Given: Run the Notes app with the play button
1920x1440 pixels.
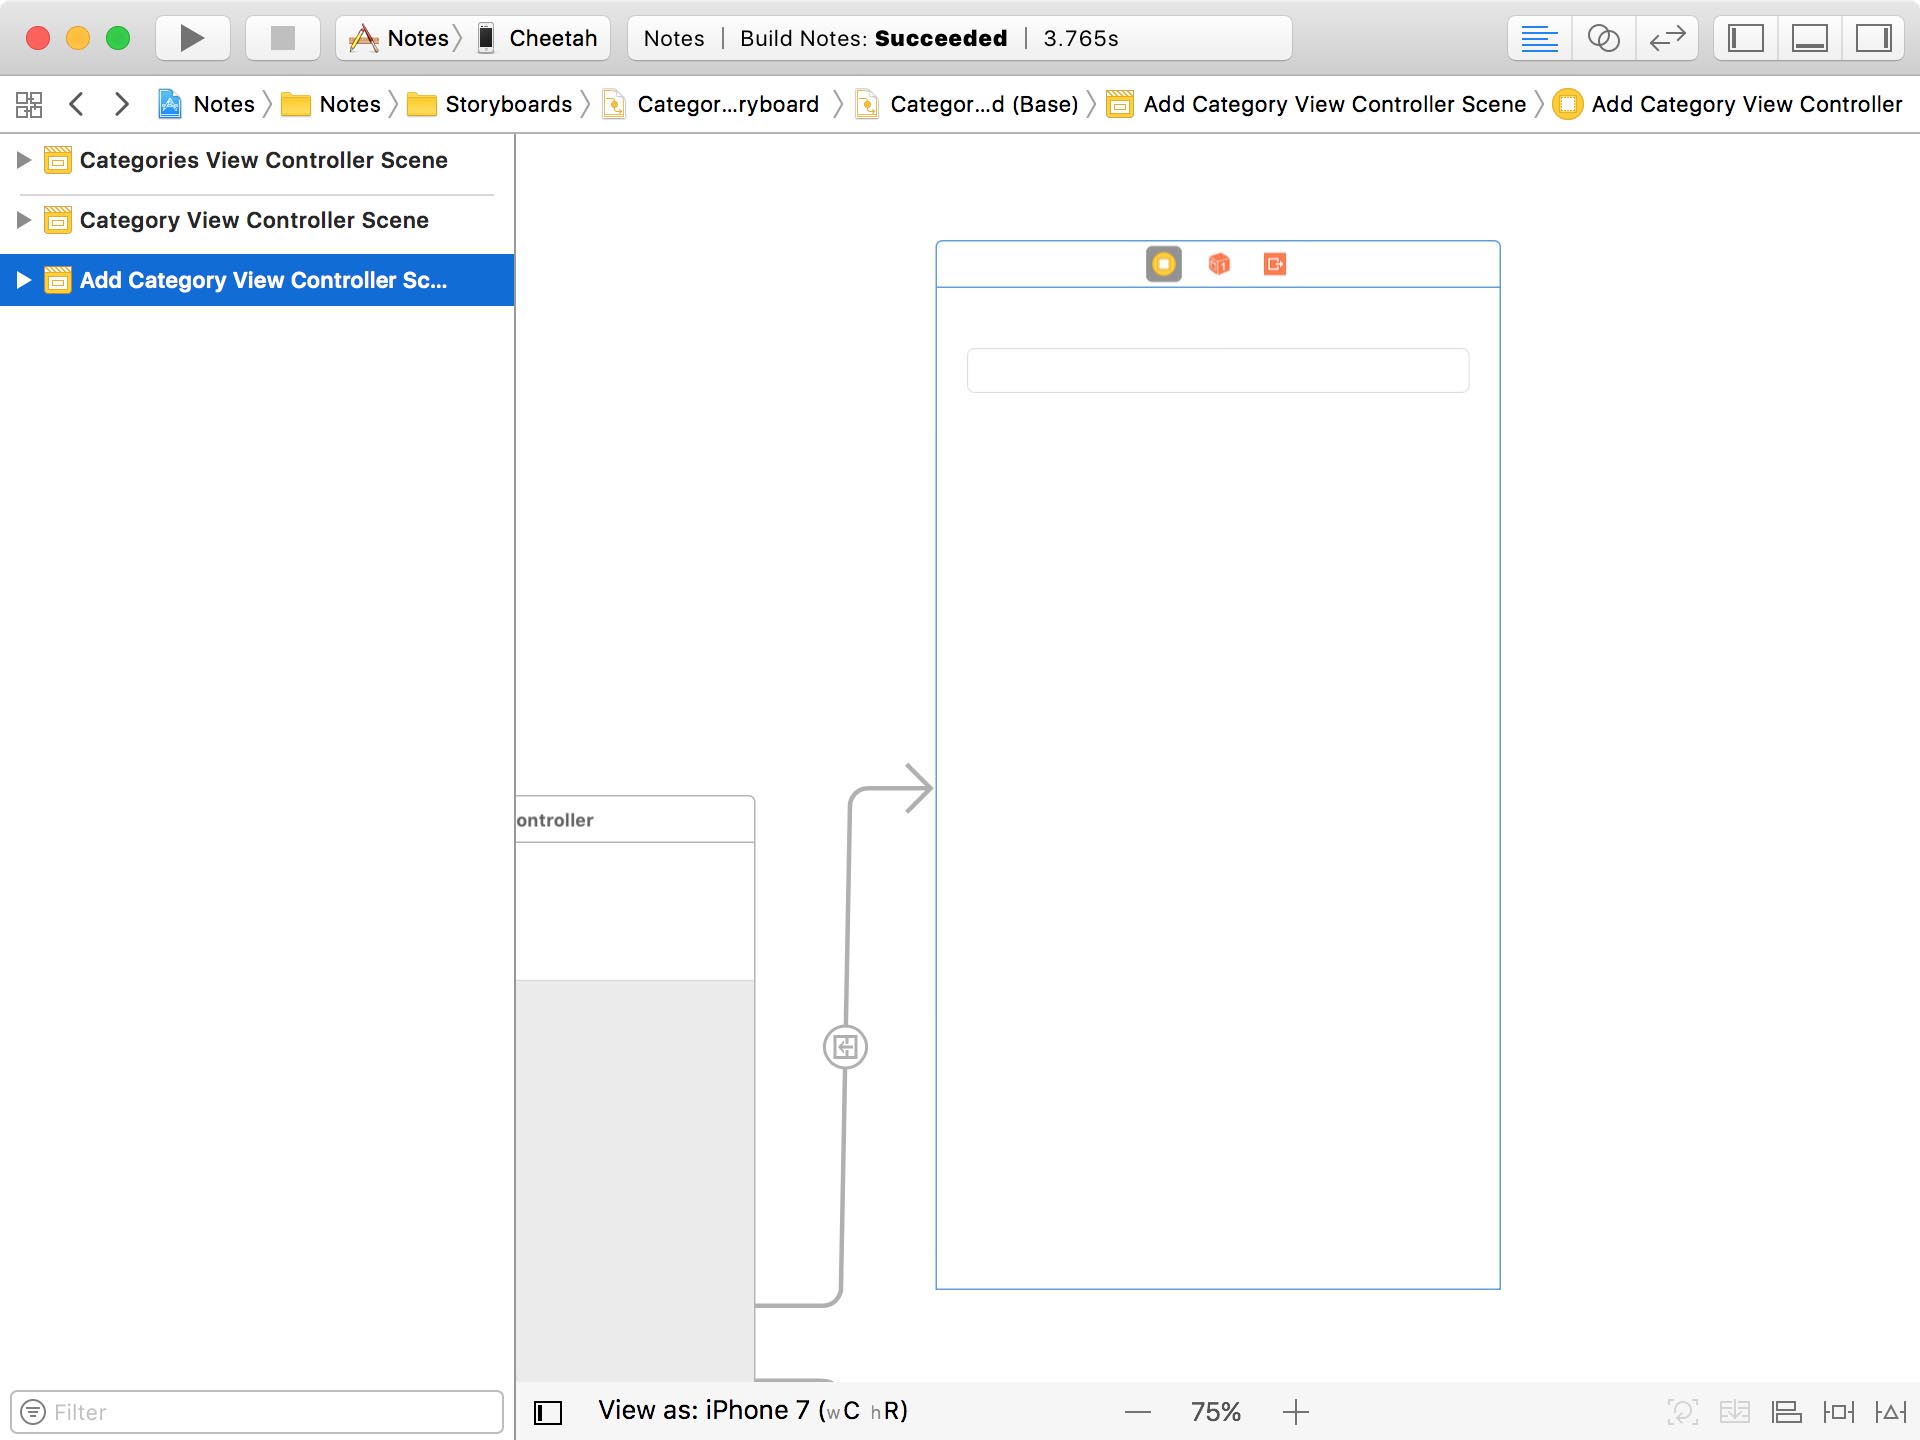Looking at the screenshot, I should click(191, 38).
